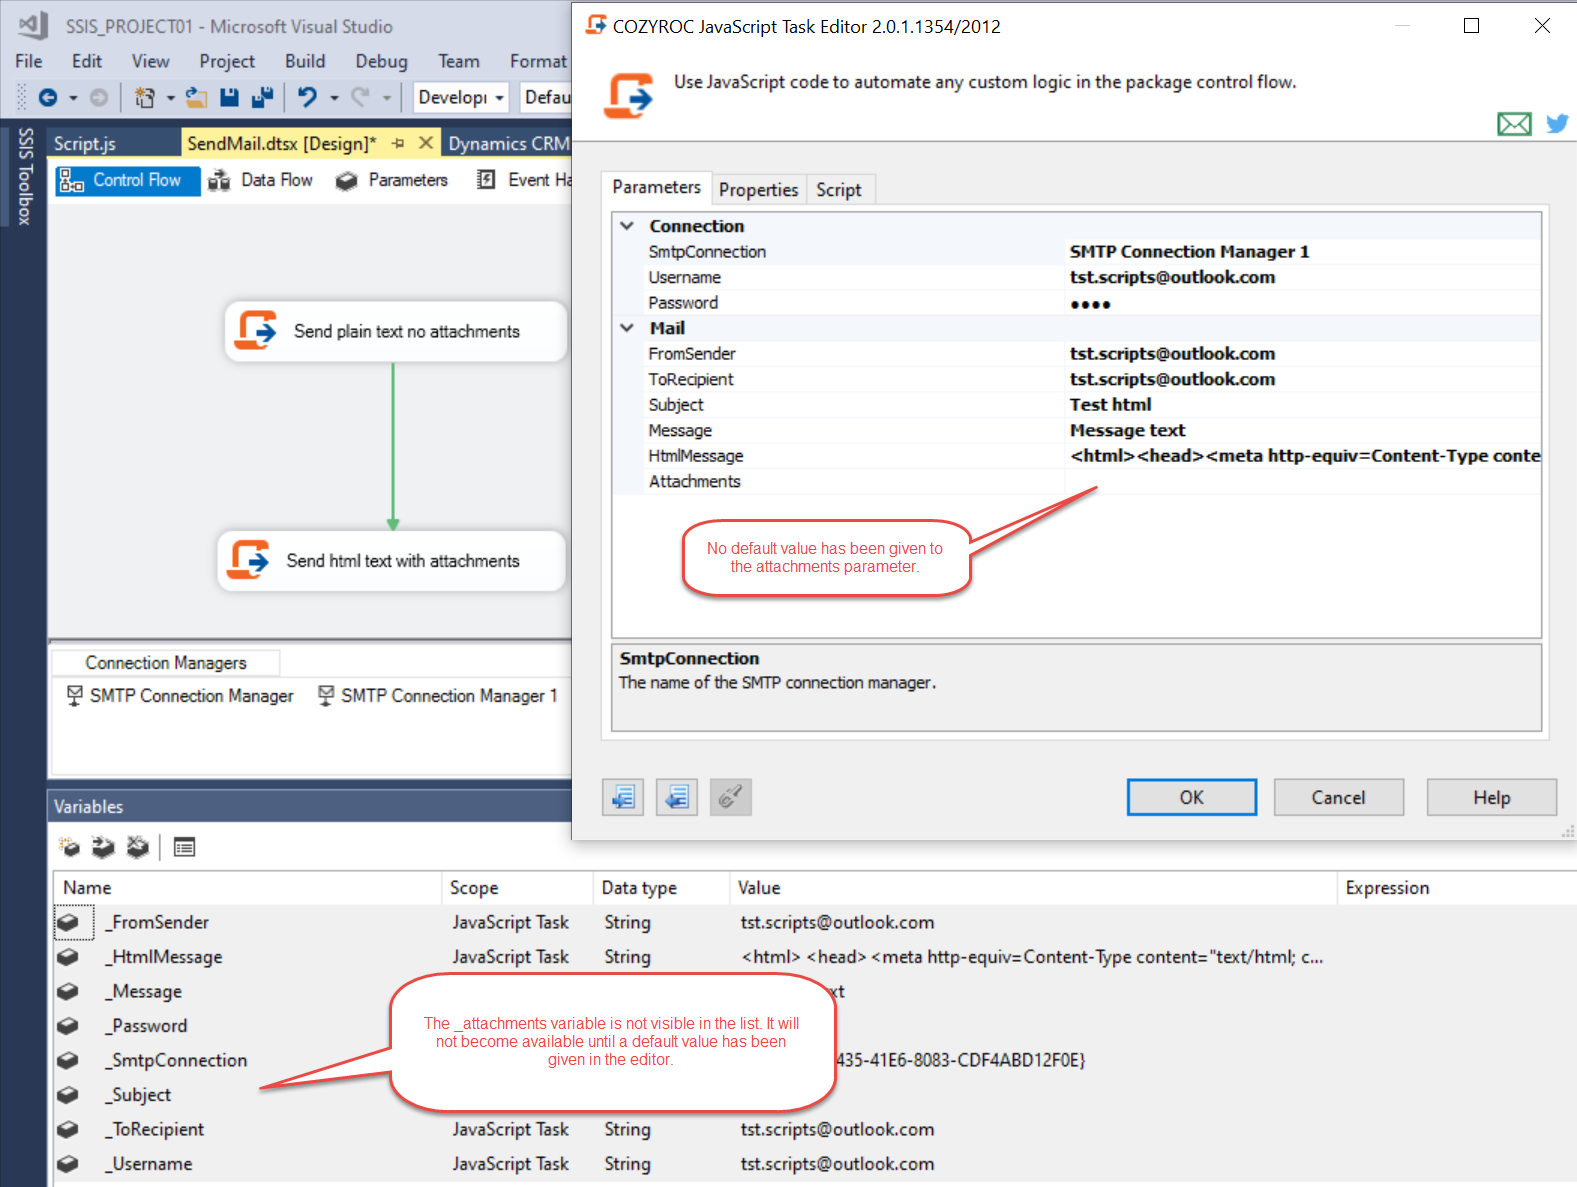The width and height of the screenshot is (1577, 1187).
Task: Click the _FromSender variable row icon
Action: click(x=68, y=922)
